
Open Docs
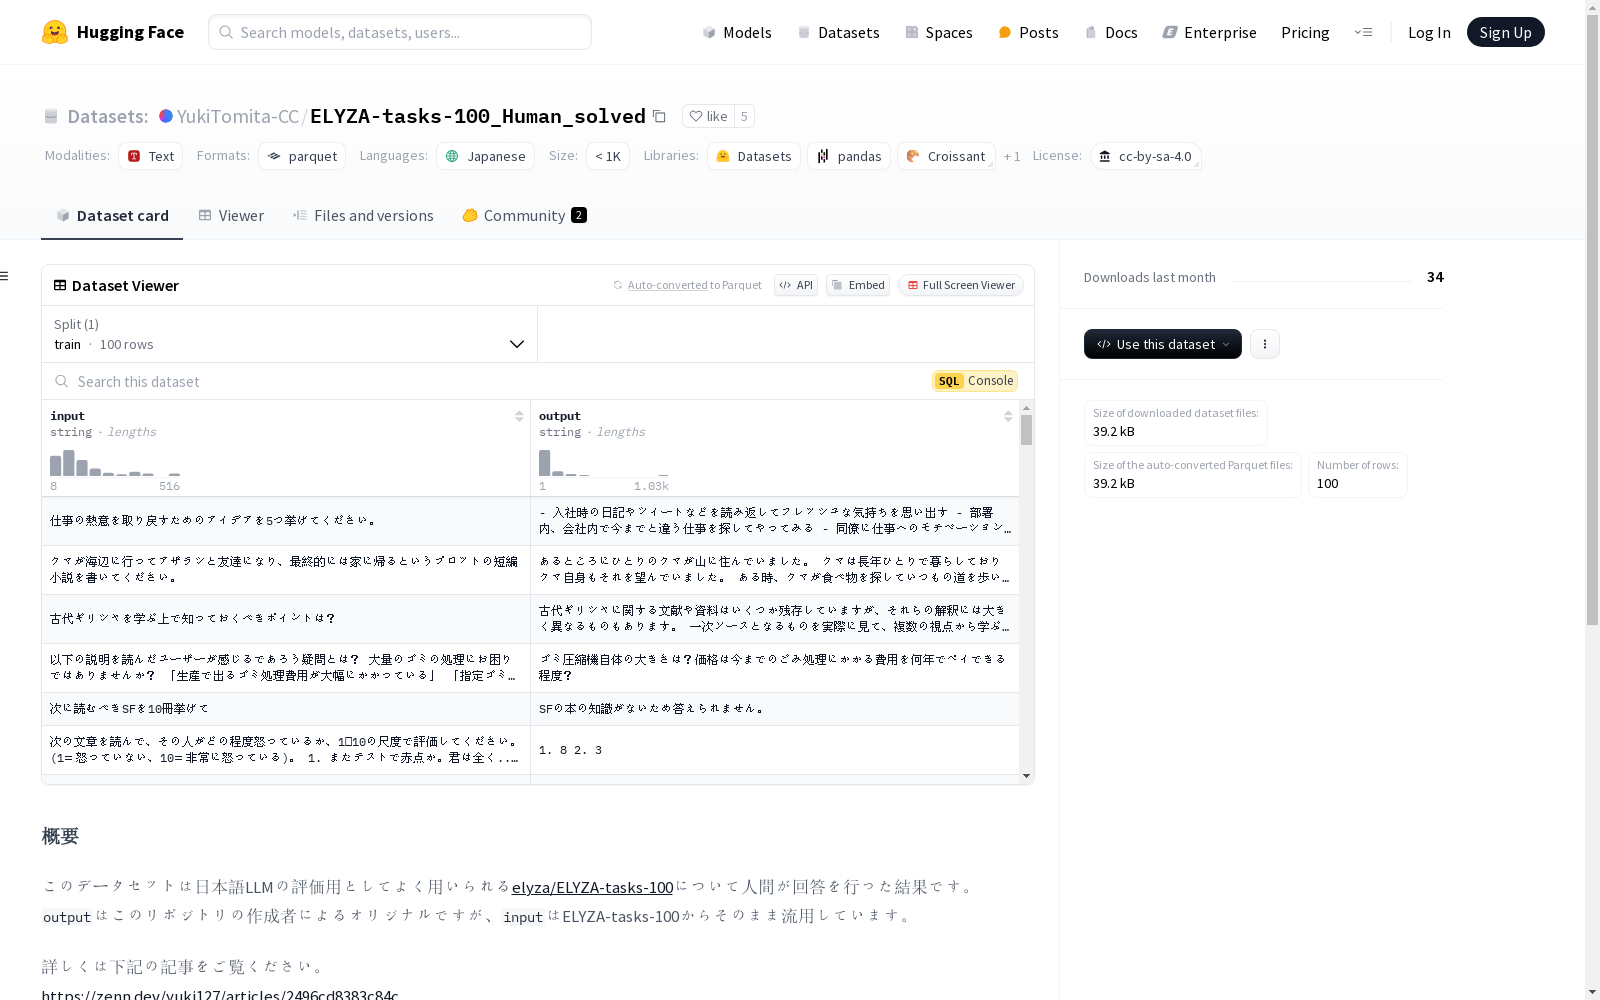1111,32
